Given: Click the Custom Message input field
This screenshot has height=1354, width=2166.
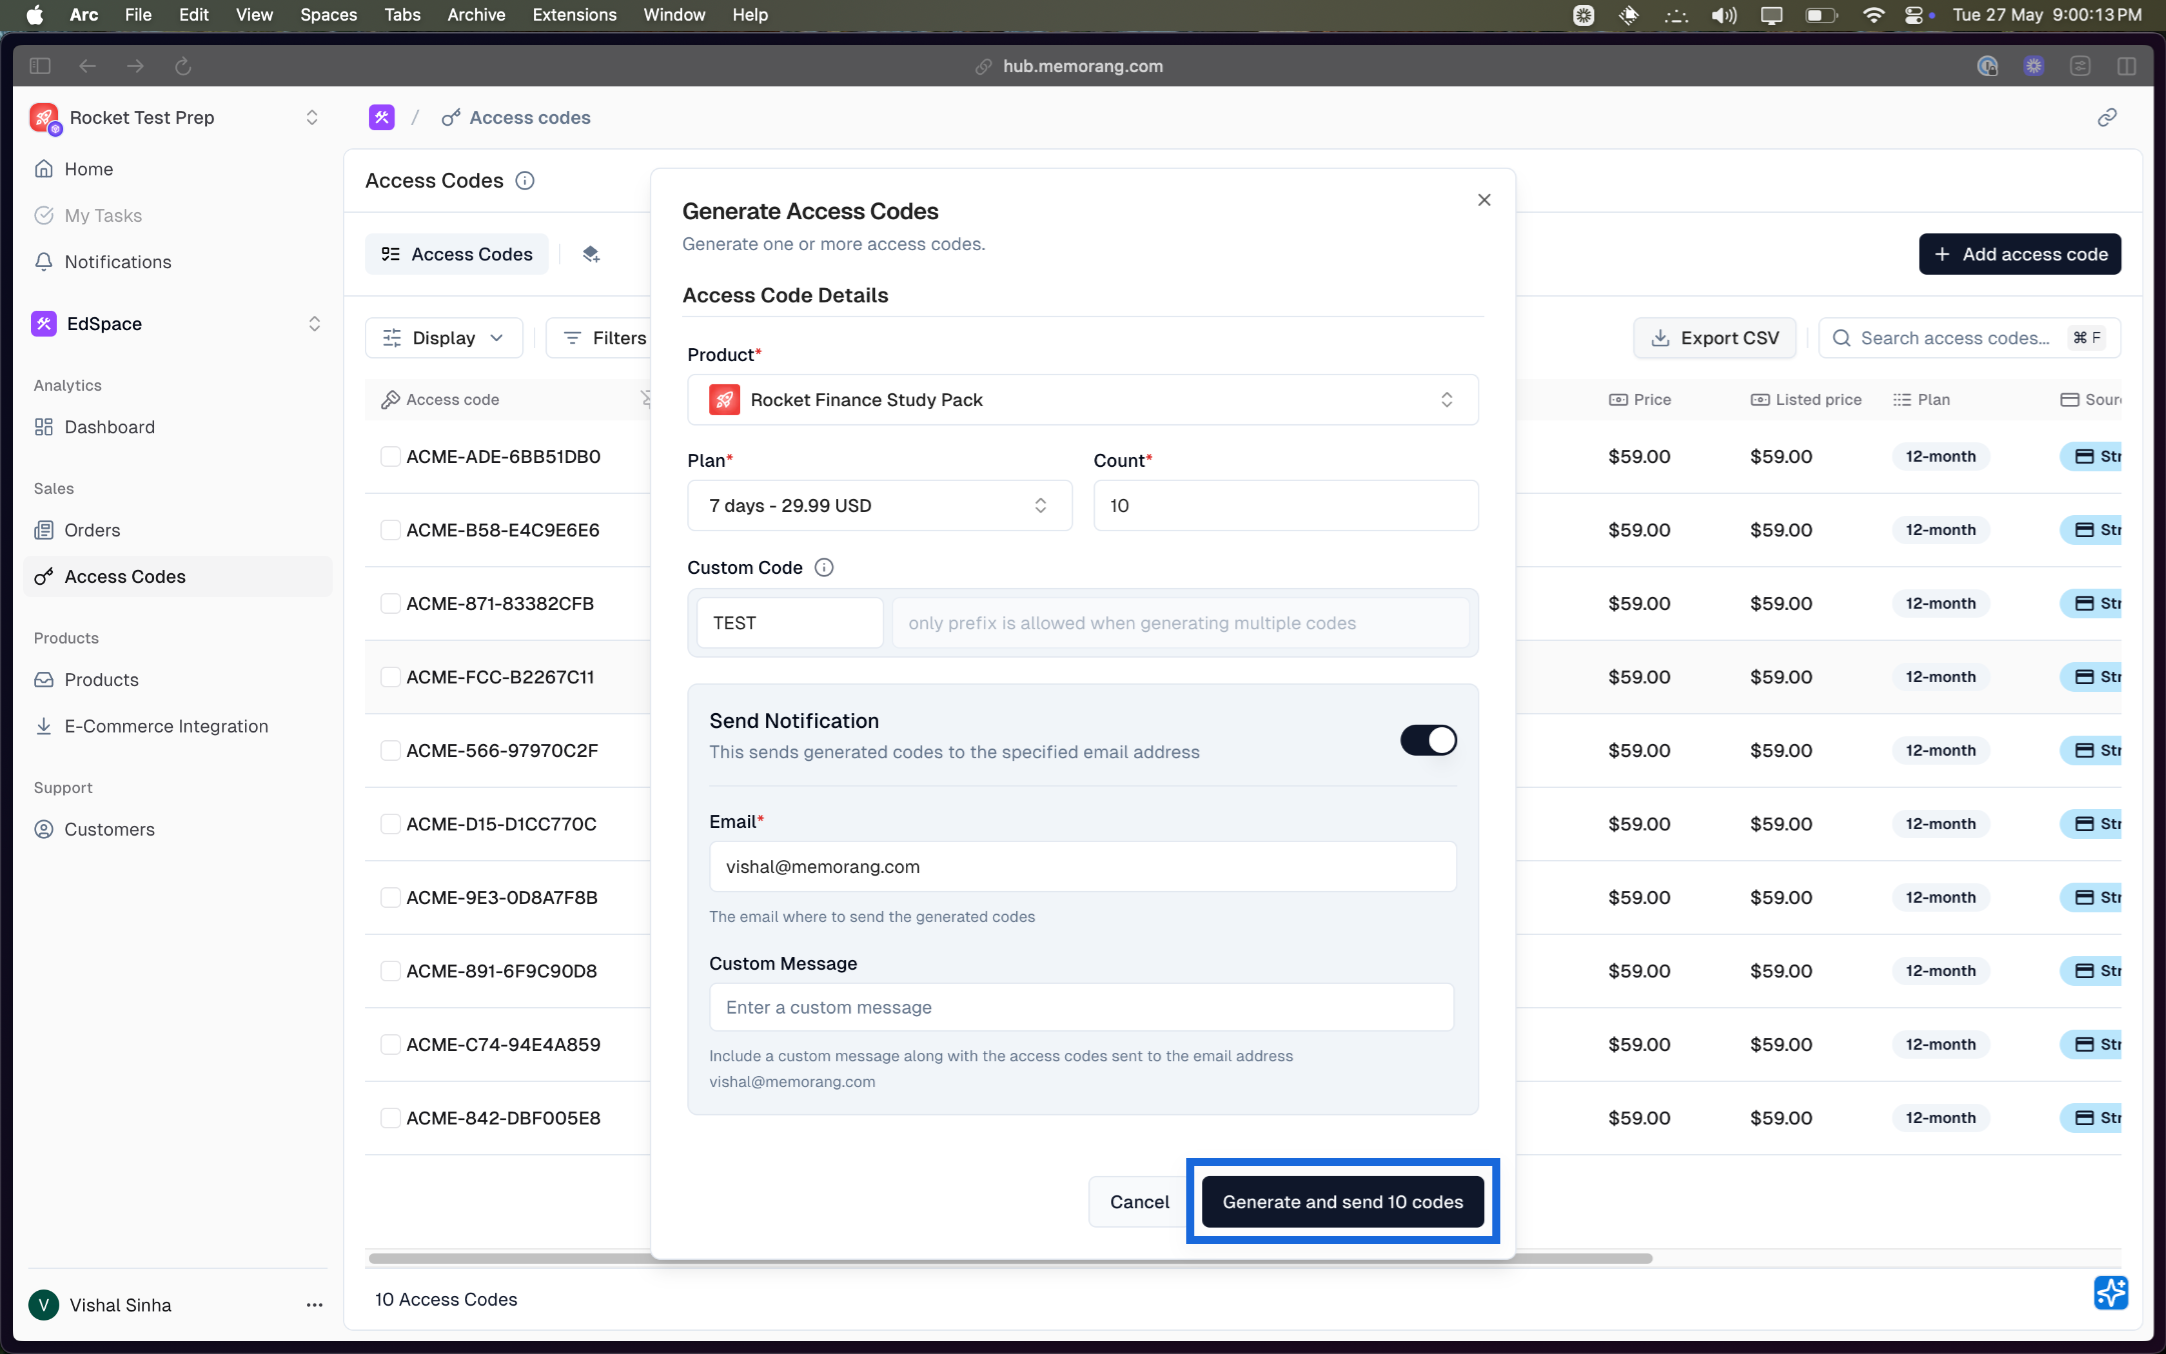Looking at the screenshot, I should point(1081,1007).
